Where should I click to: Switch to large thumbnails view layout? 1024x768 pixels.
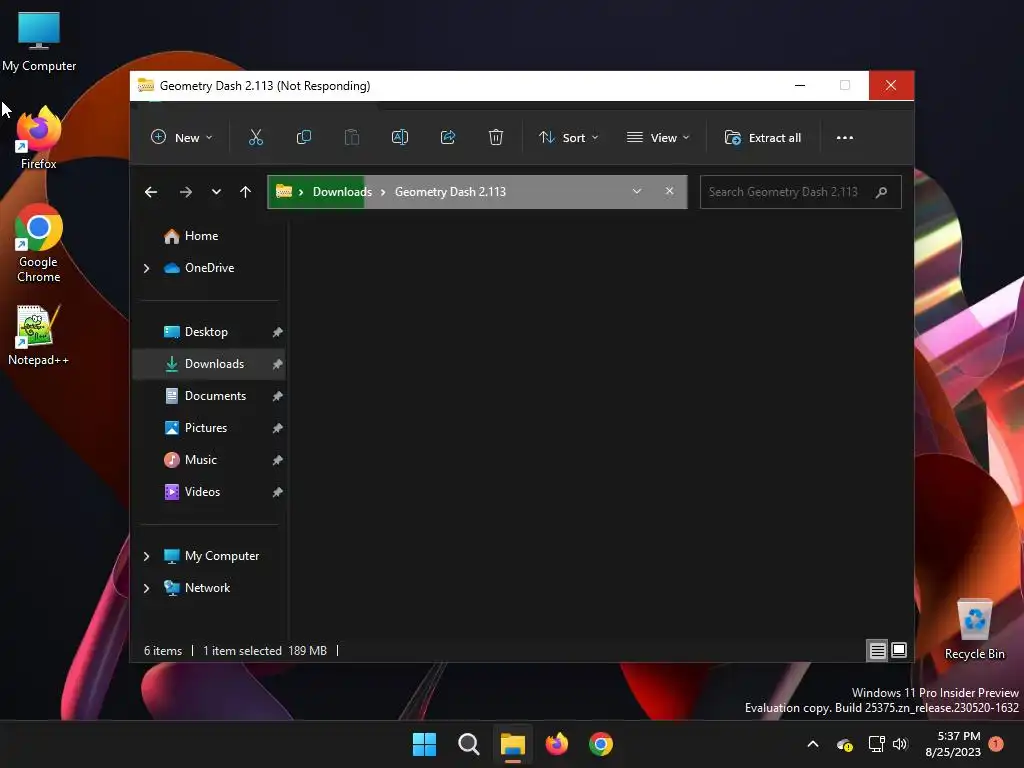[899, 650]
